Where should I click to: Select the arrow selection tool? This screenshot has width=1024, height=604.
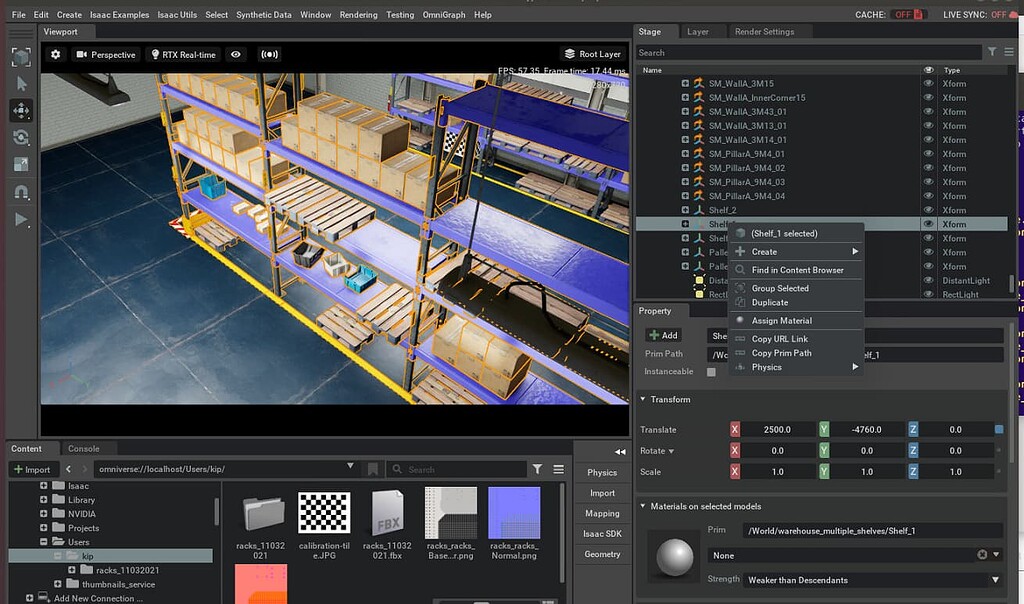point(21,84)
